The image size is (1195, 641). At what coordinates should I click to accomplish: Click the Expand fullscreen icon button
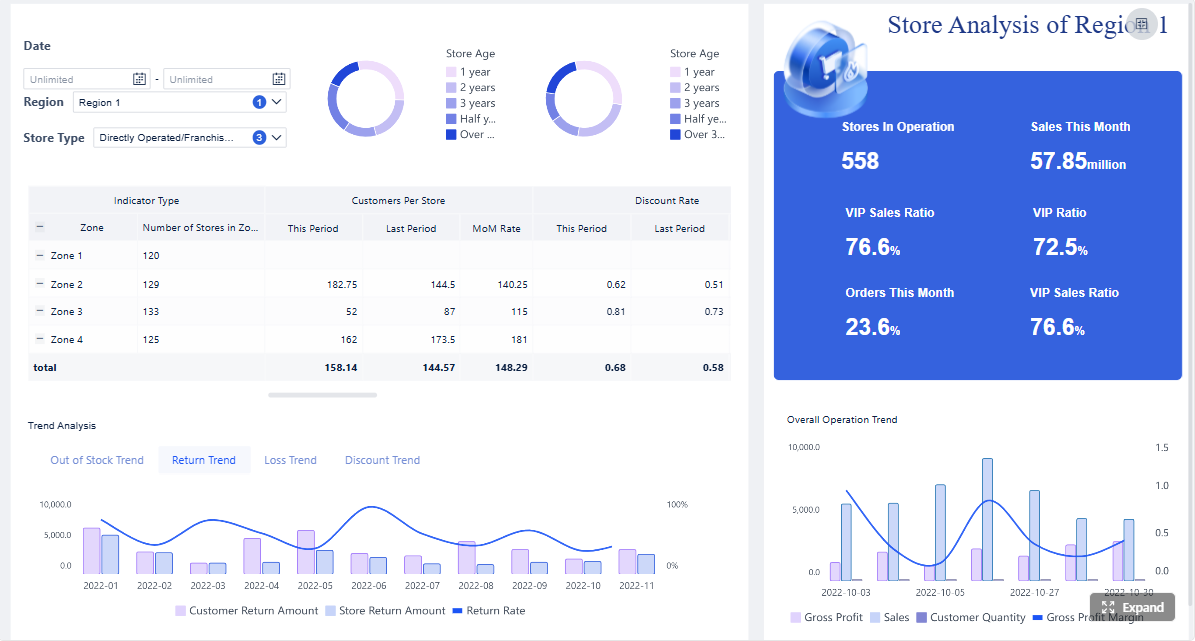pos(1133,607)
